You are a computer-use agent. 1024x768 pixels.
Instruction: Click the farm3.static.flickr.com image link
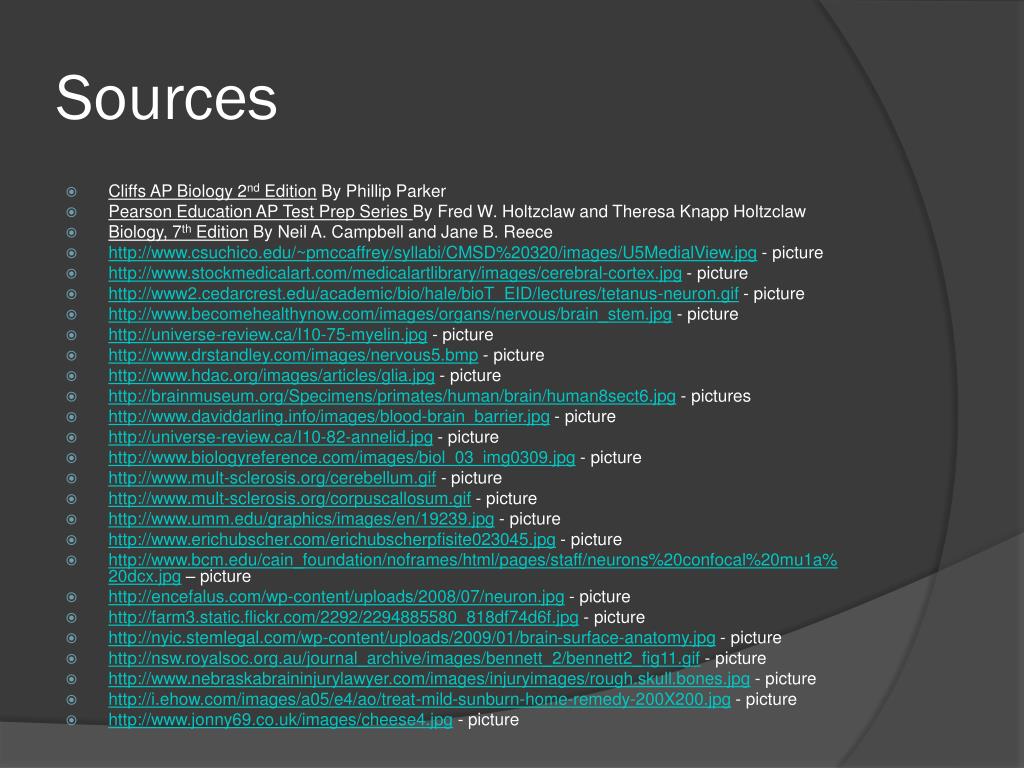[x=344, y=617]
